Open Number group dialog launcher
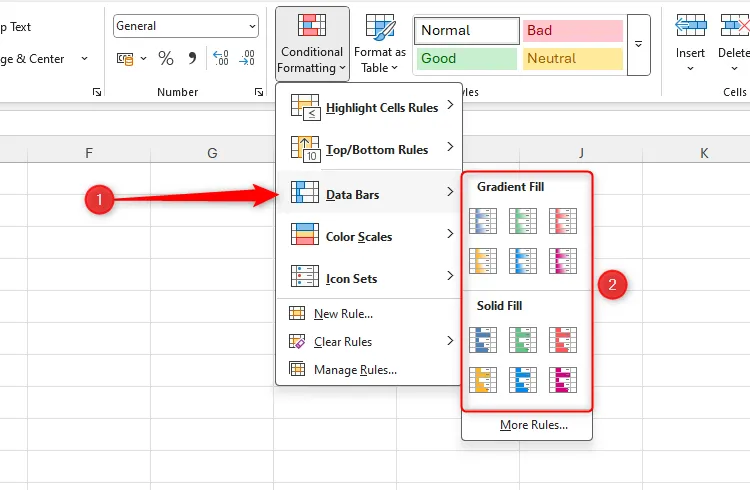The image size is (750, 490). point(259,92)
